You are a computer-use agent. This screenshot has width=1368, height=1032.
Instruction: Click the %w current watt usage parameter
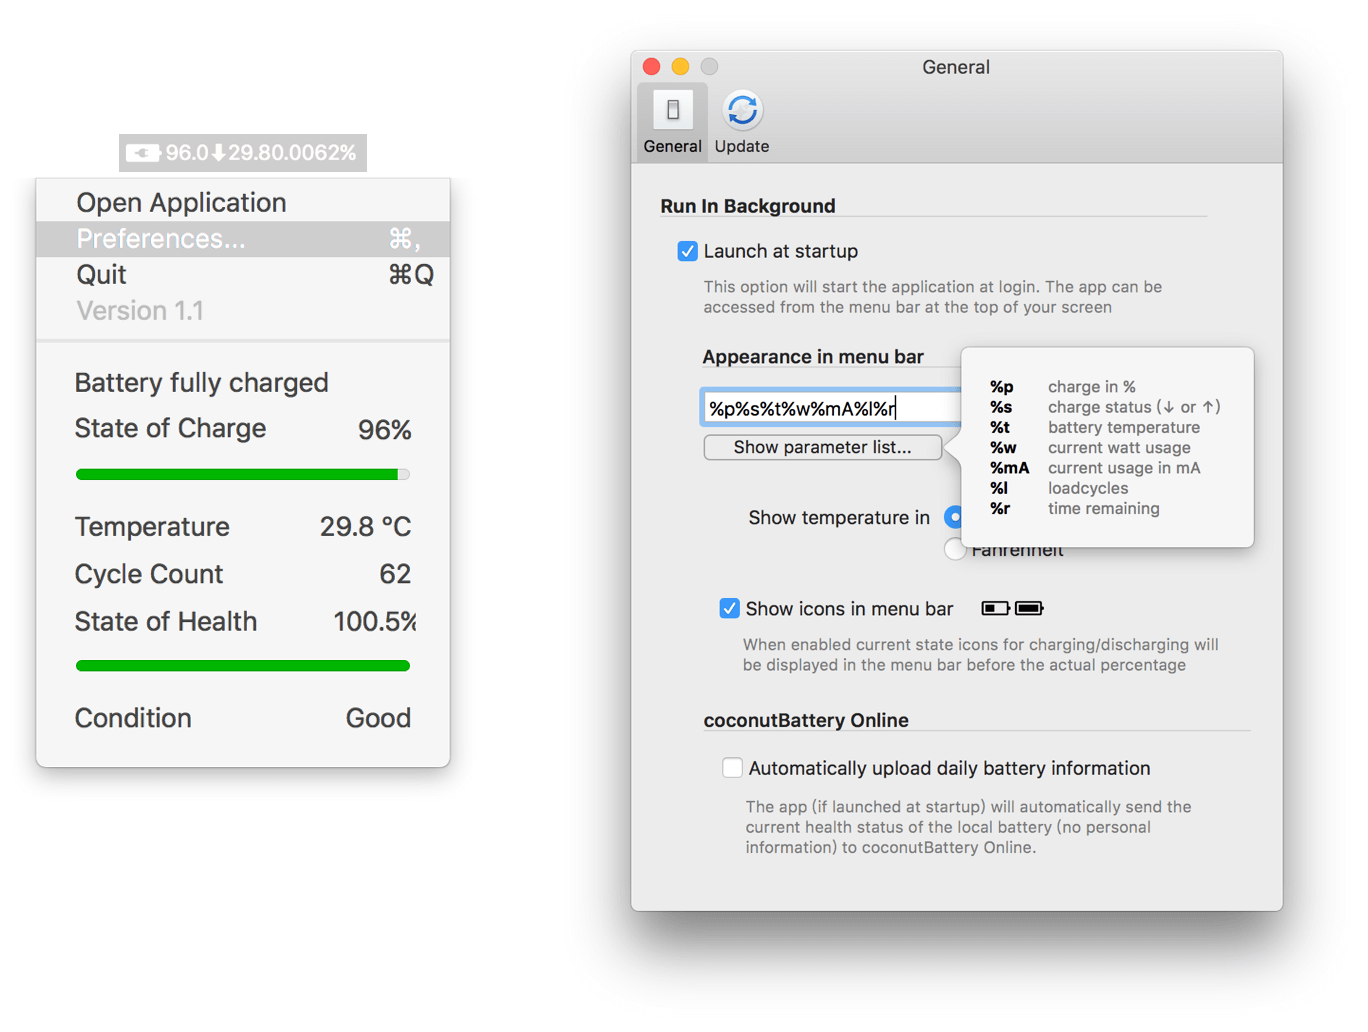click(x=1090, y=448)
